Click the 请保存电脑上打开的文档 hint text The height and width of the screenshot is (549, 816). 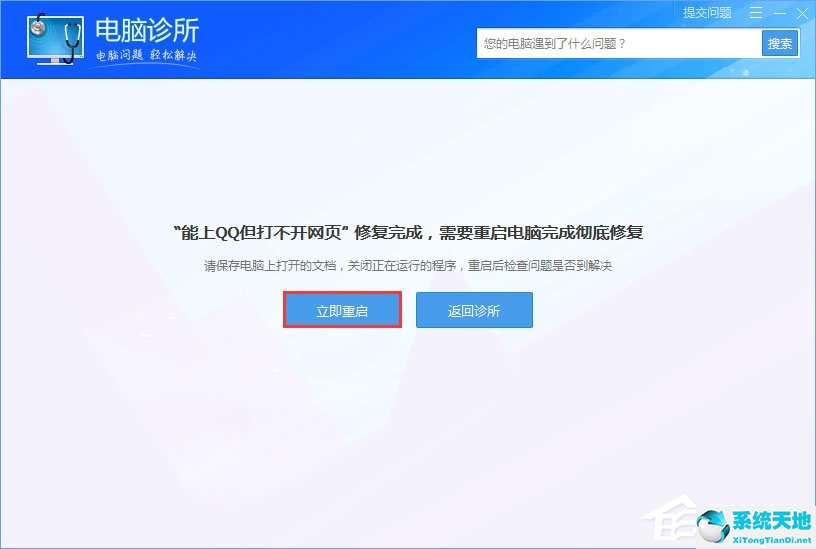pos(408,266)
